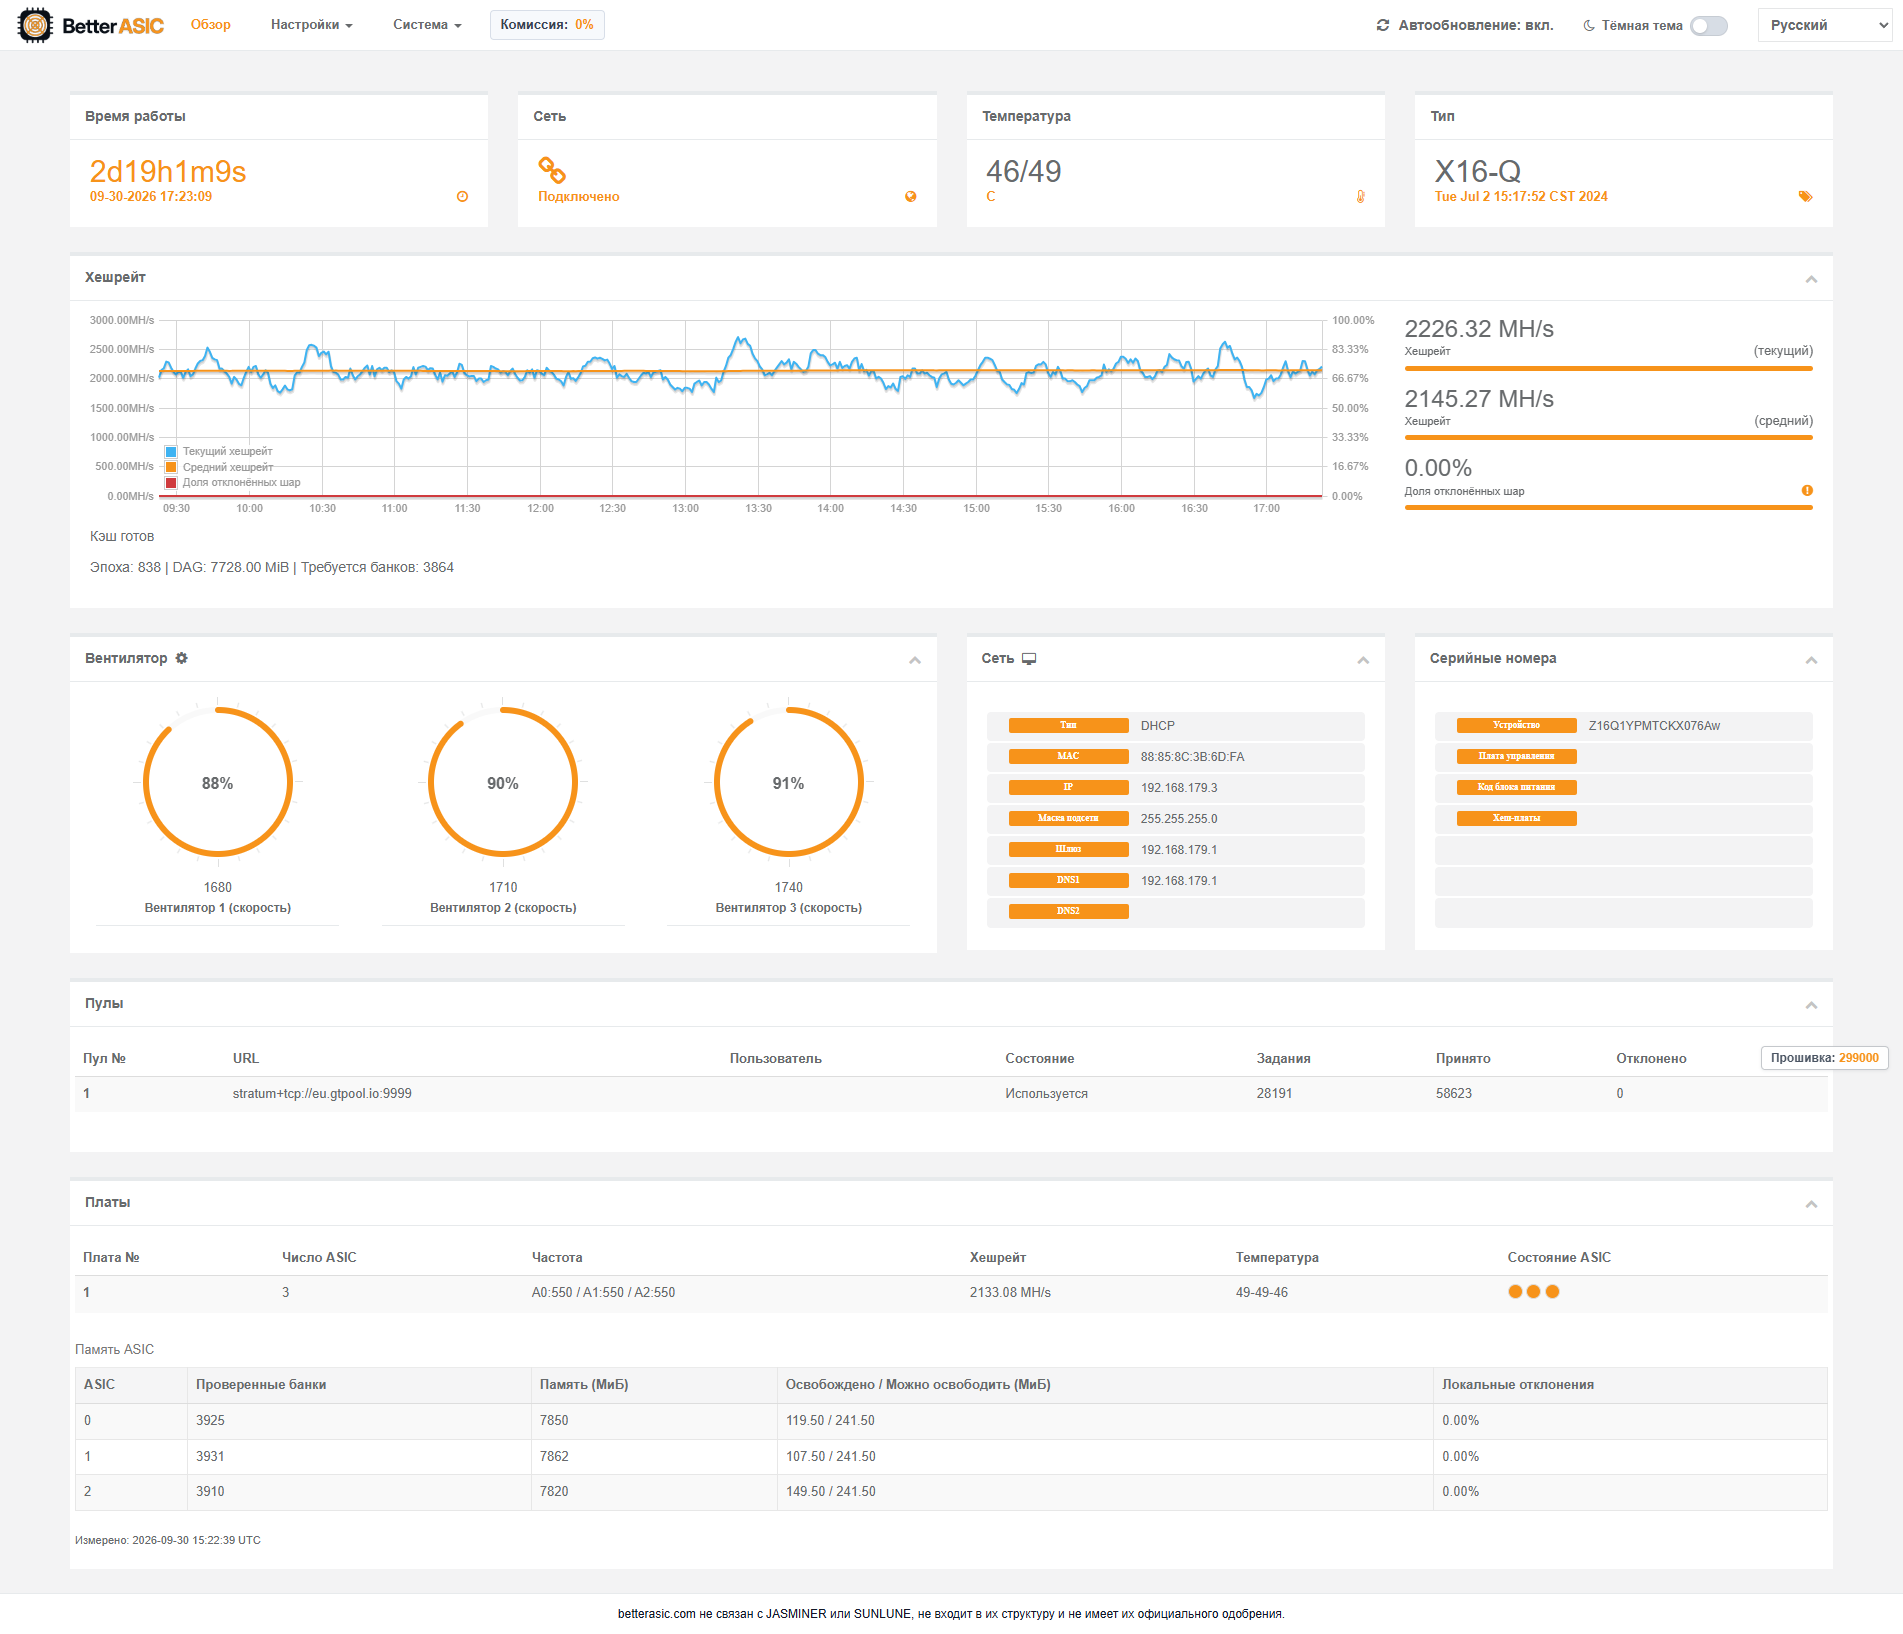Click the uptime clock icon
The width and height of the screenshot is (1903, 1634).
462,197
